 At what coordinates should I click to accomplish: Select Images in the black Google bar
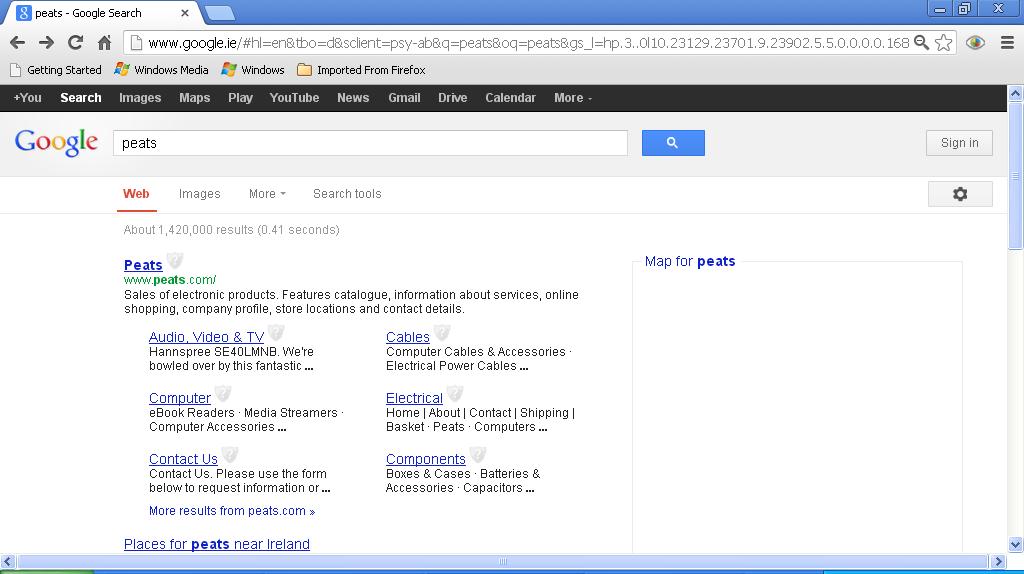coord(140,98)
